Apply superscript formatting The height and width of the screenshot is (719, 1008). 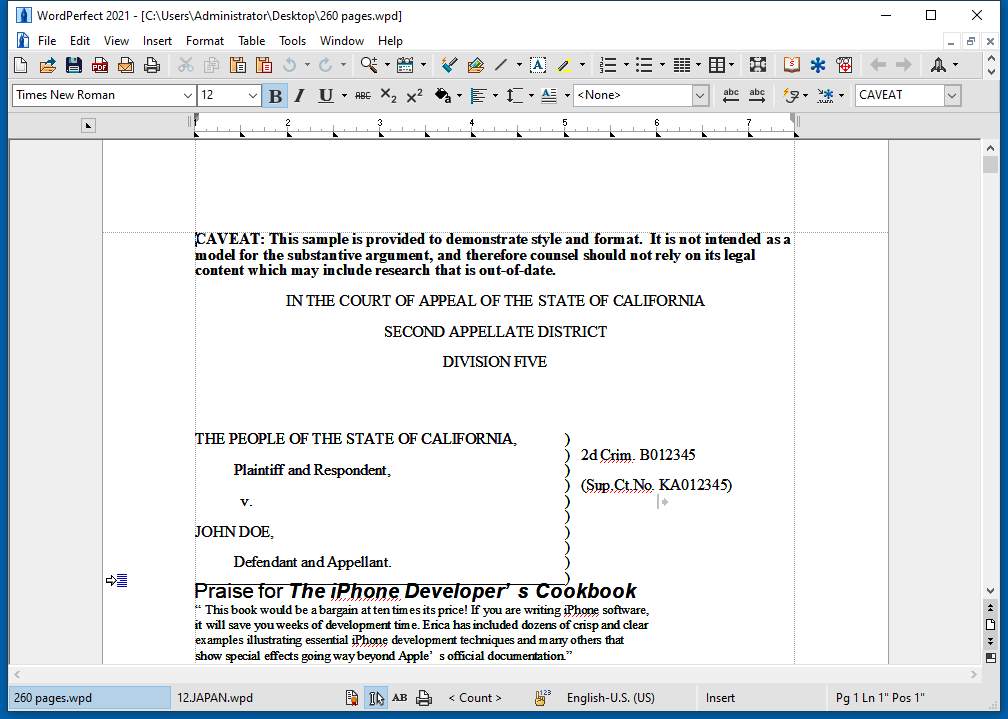tap(415, 96)
